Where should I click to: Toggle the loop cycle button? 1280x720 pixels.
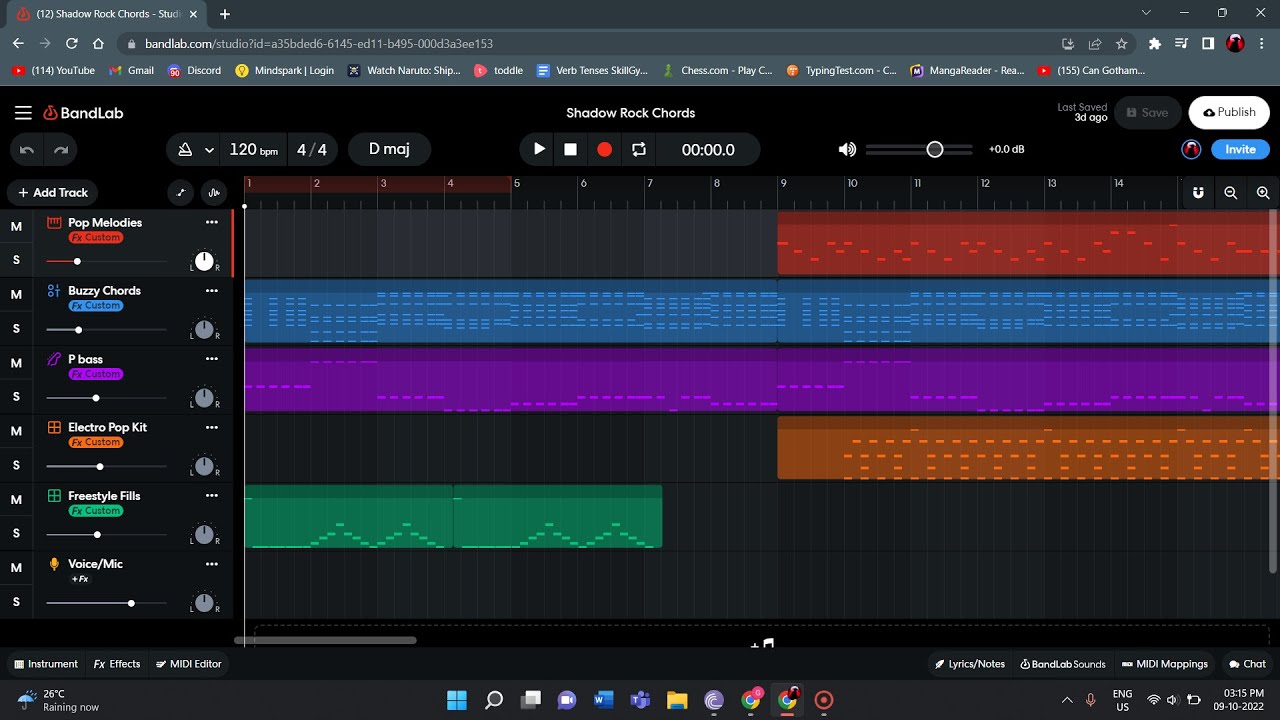pyautogui.click(x=638, y=149)
